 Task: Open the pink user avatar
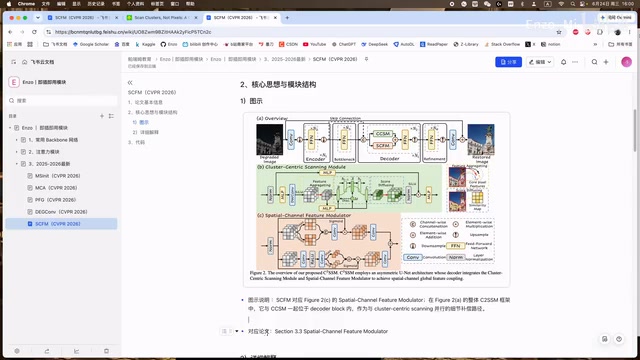point(626,62)
